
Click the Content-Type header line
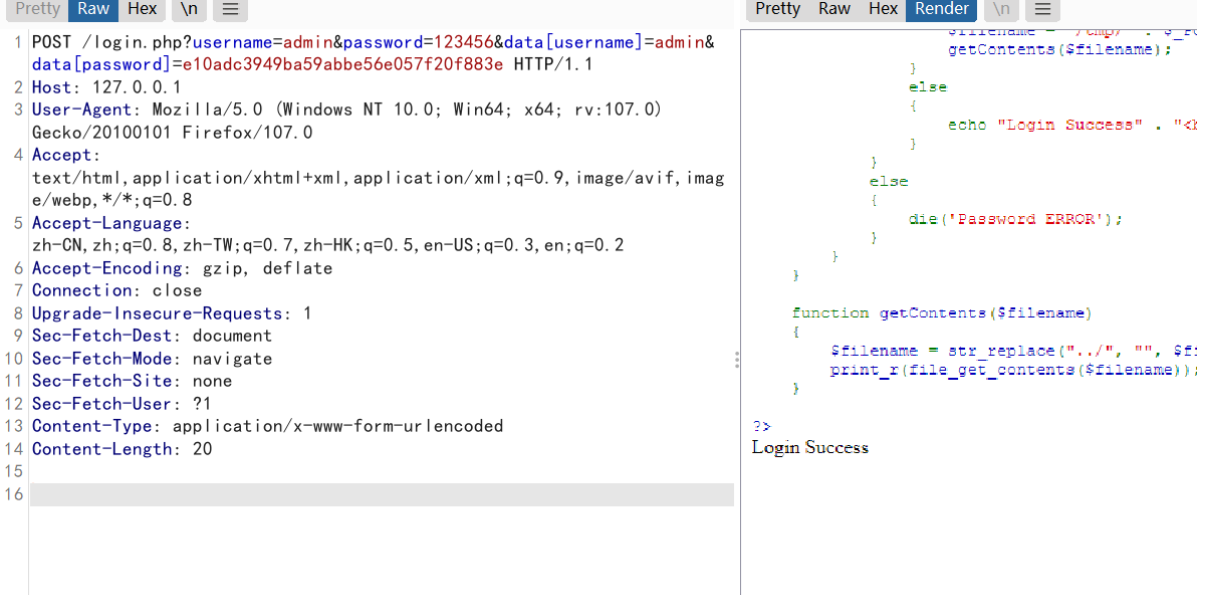pyautogui.click(x=267, y=426)
